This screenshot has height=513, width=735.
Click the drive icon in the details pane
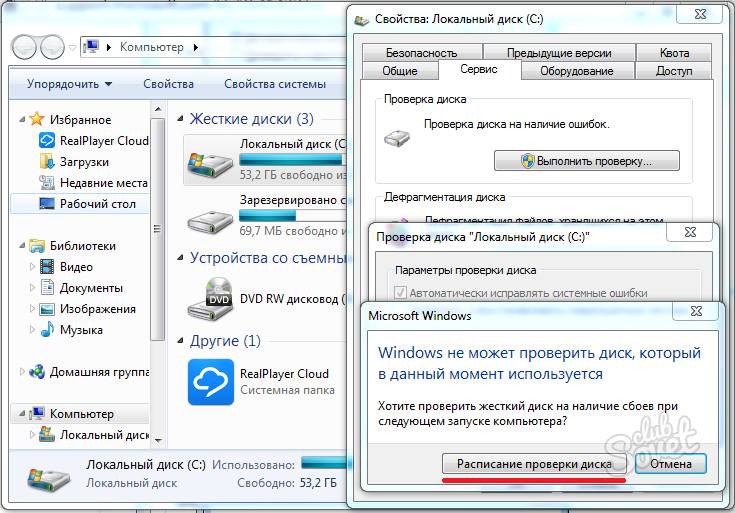[49, 478]
